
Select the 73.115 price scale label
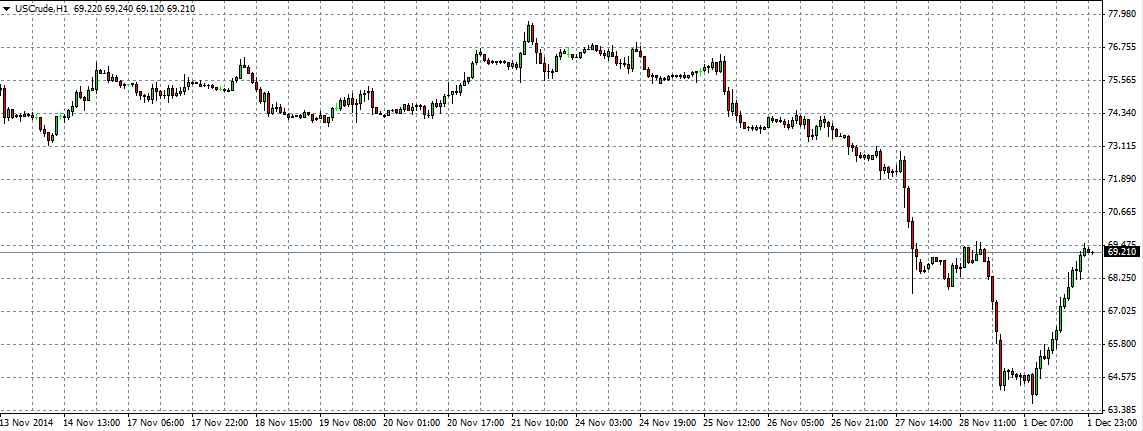[1121, 146]
